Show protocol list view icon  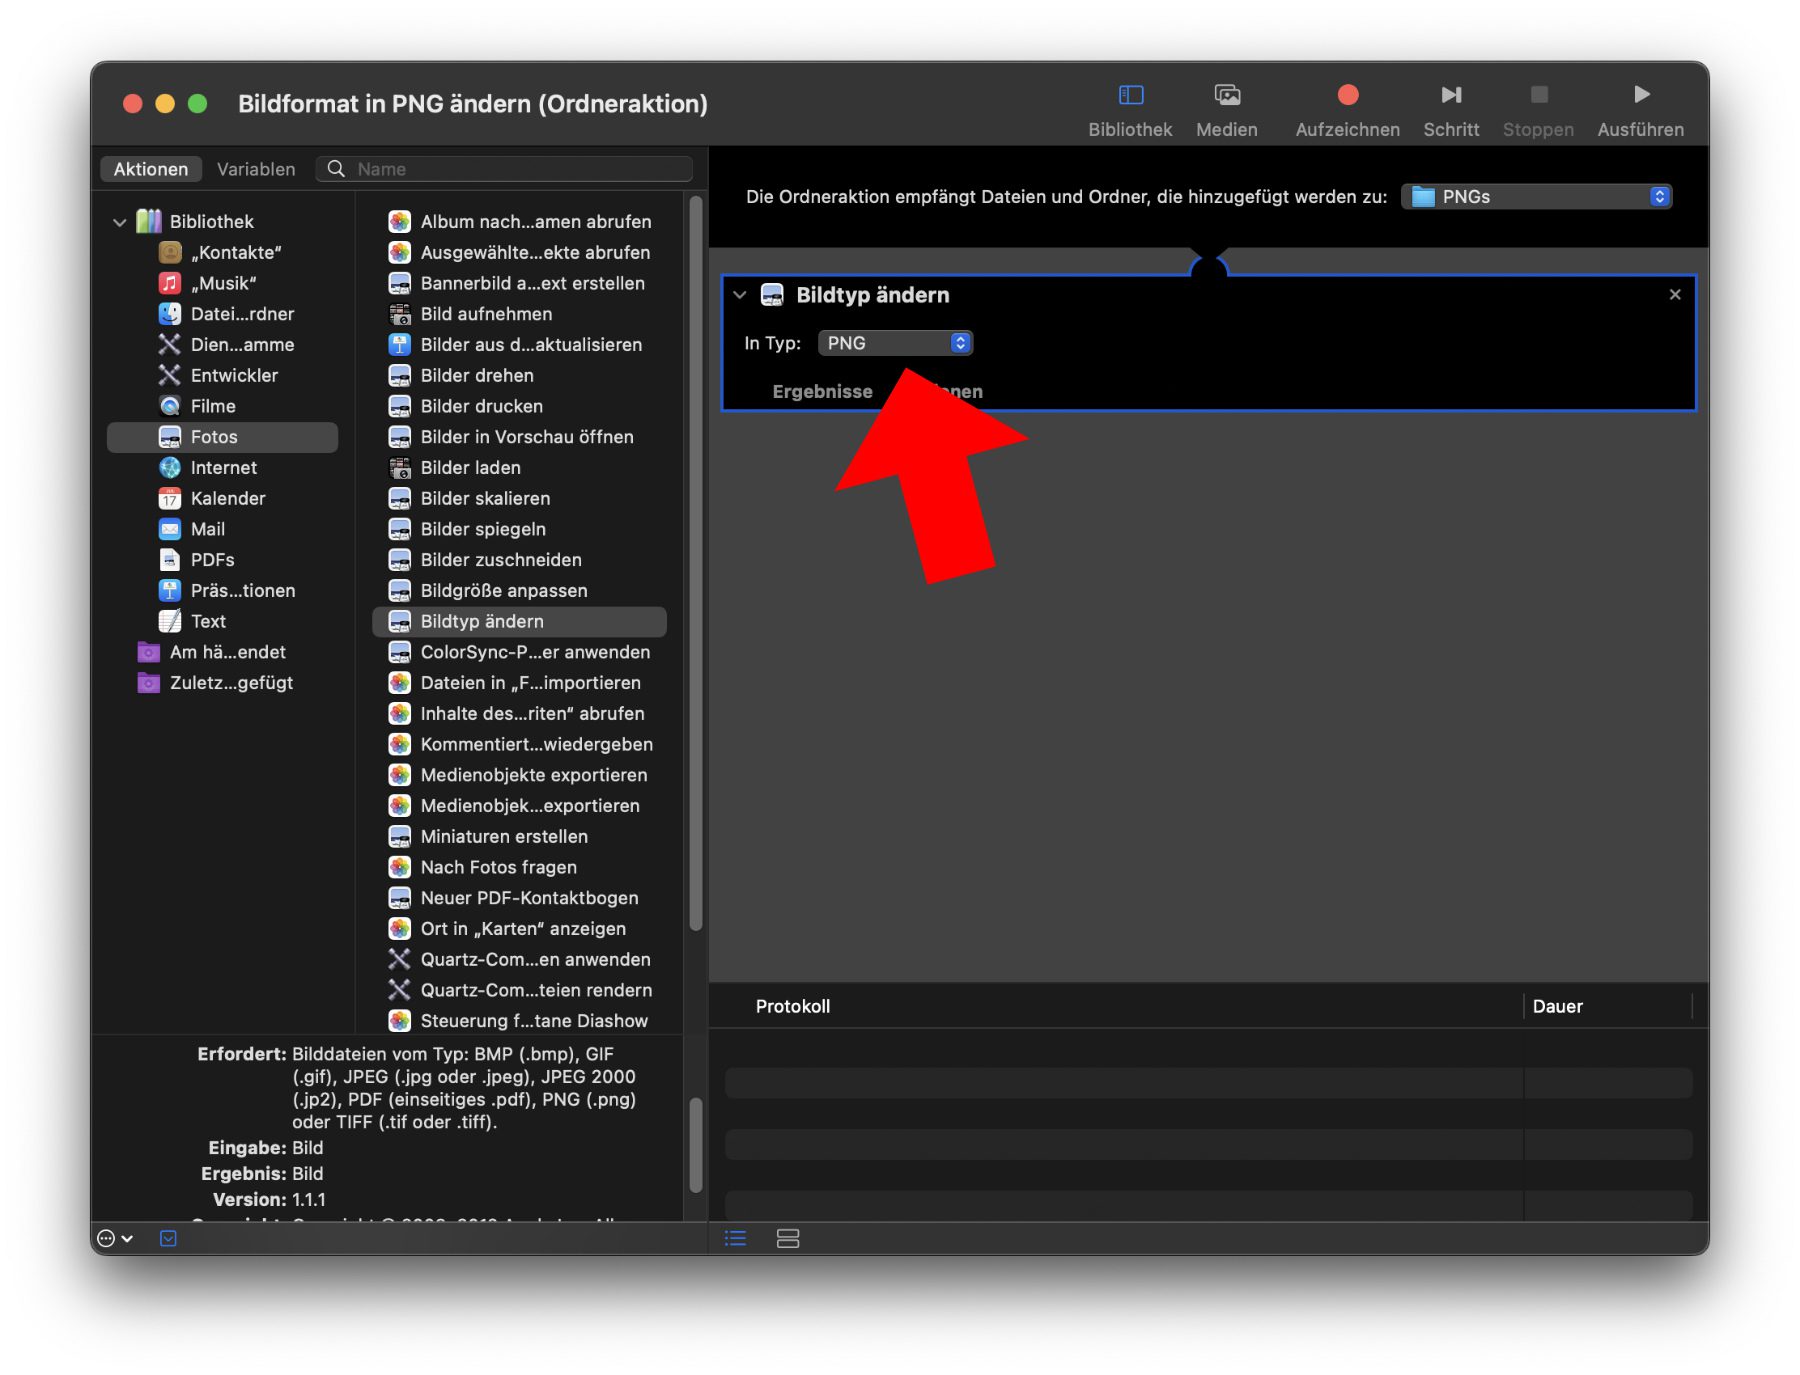735,1239
